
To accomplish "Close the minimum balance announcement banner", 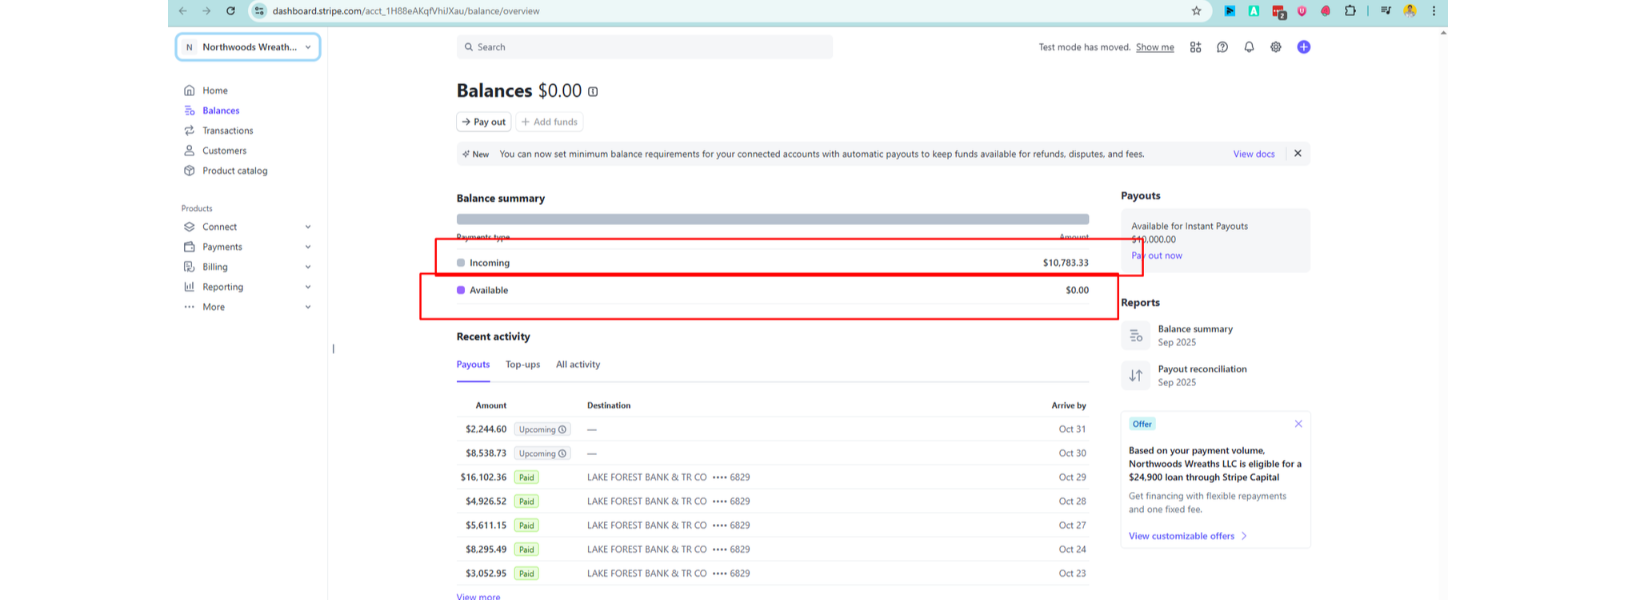I will point(1297,154).
